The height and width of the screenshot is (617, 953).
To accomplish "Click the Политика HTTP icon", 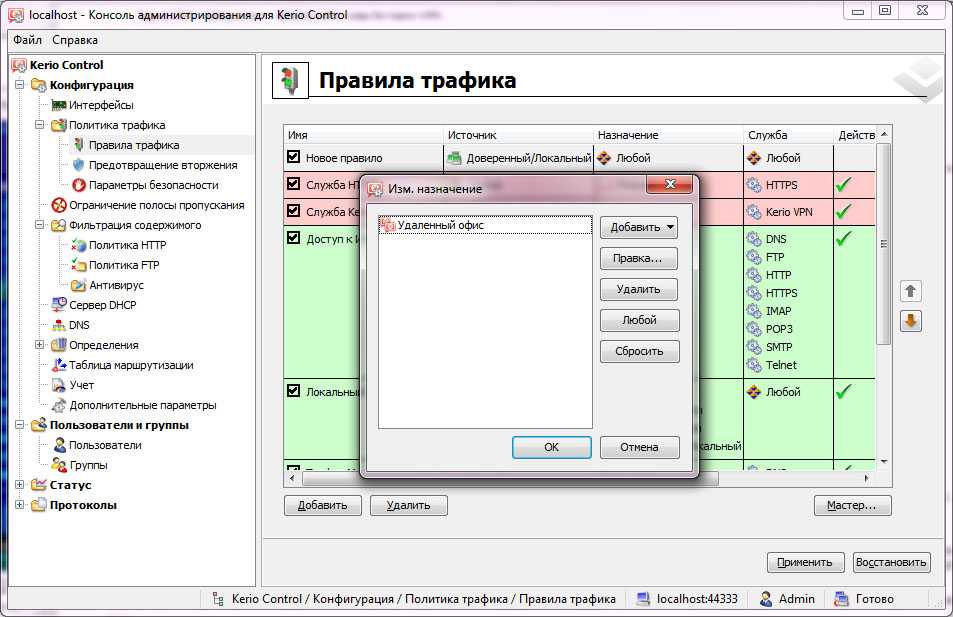I will pyautogui.click(x=78, y=245).
